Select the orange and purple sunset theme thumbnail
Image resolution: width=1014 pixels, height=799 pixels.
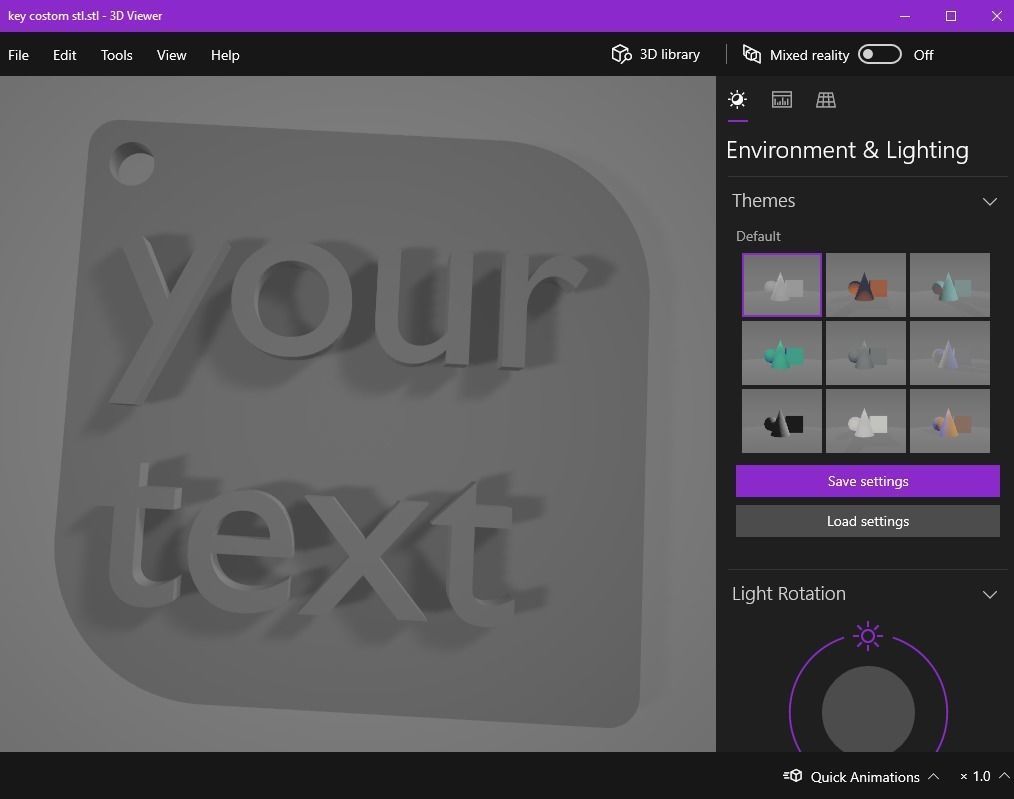[950, 421]
